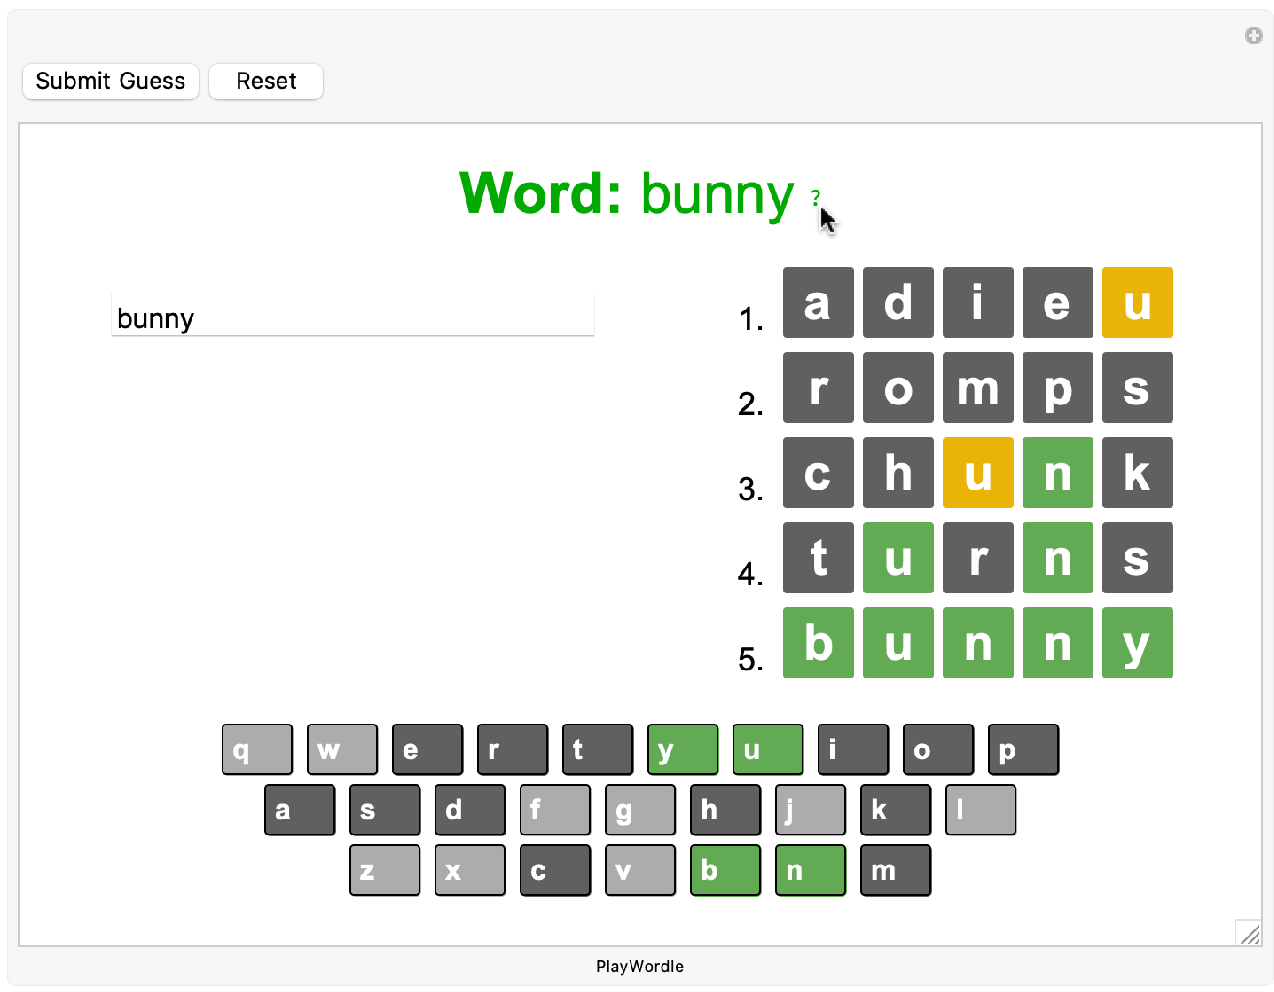Click the 'Word: bunny' heading
The width and height of the screenshot is (1274, 992).
626,193
